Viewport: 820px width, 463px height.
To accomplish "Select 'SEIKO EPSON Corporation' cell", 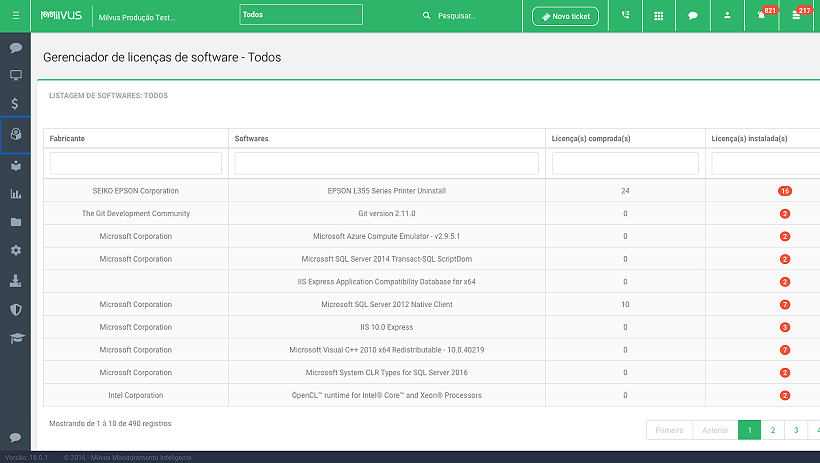I will [x=135, y=191].
